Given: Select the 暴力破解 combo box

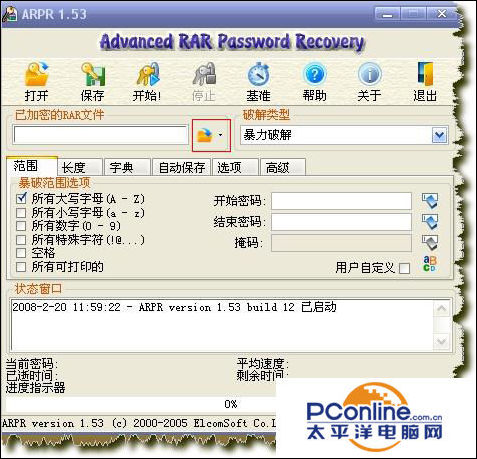Looking at the screenshot, I should [344, 135].
